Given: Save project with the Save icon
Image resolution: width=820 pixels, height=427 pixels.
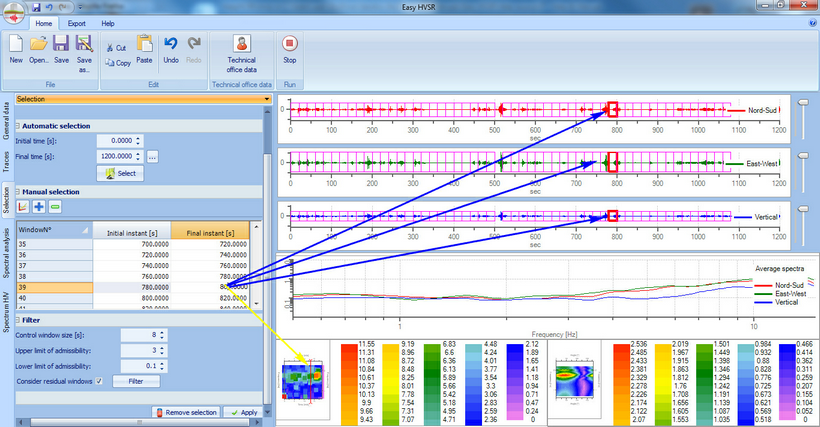Looking at the screenshot, I should click(x=61, y=44).
